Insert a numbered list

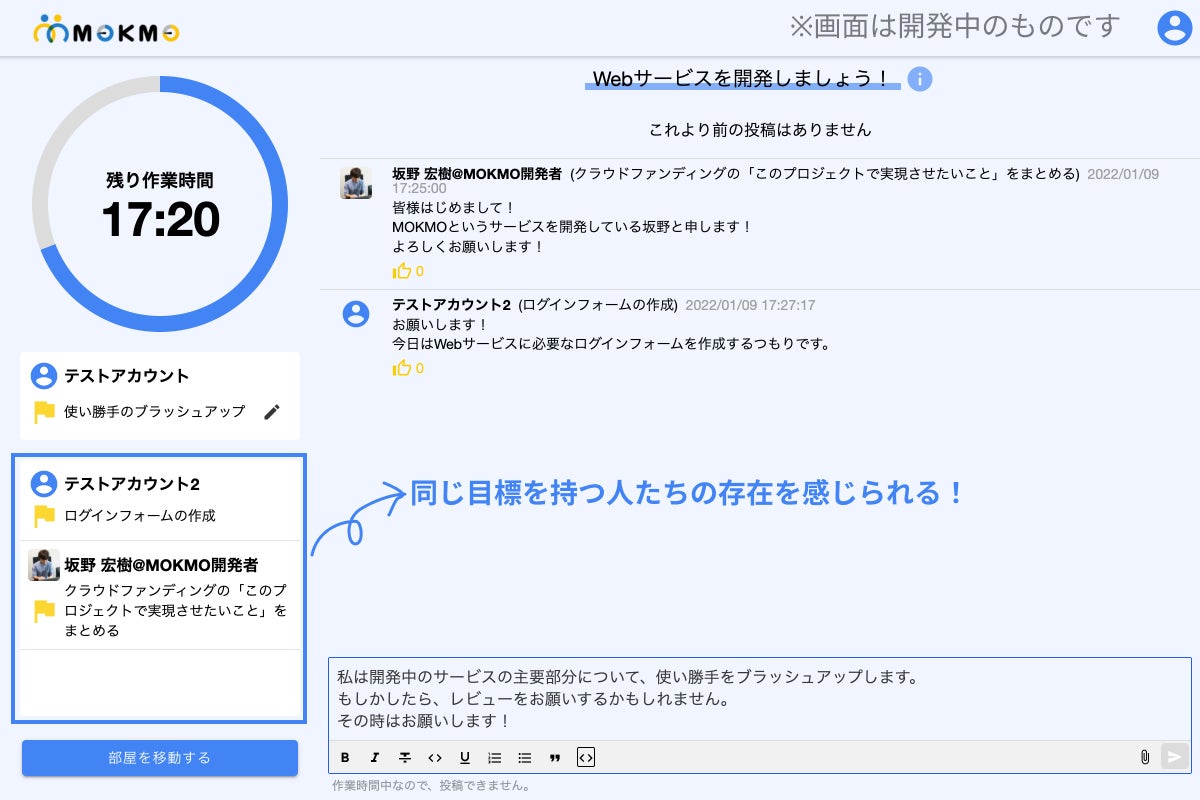point(494,758)
